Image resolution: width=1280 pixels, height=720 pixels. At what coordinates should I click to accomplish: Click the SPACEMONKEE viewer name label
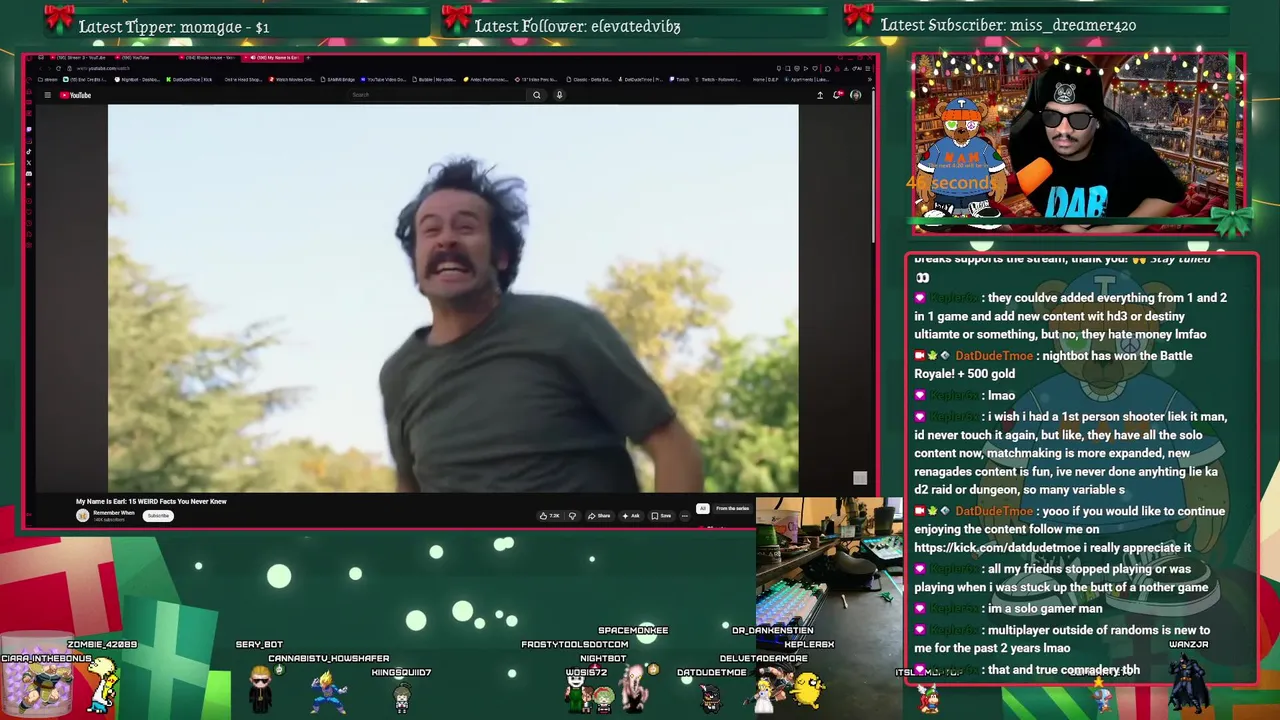pos(633,631)
